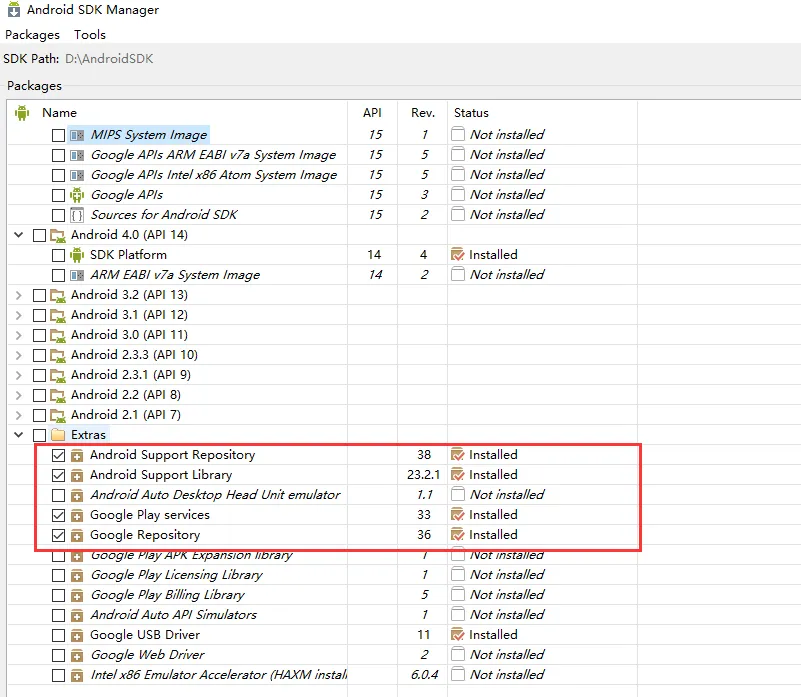801x697 pixels.
Task: Click Android Auto API Simulators package icon
Action: click(x=77, y=615)
